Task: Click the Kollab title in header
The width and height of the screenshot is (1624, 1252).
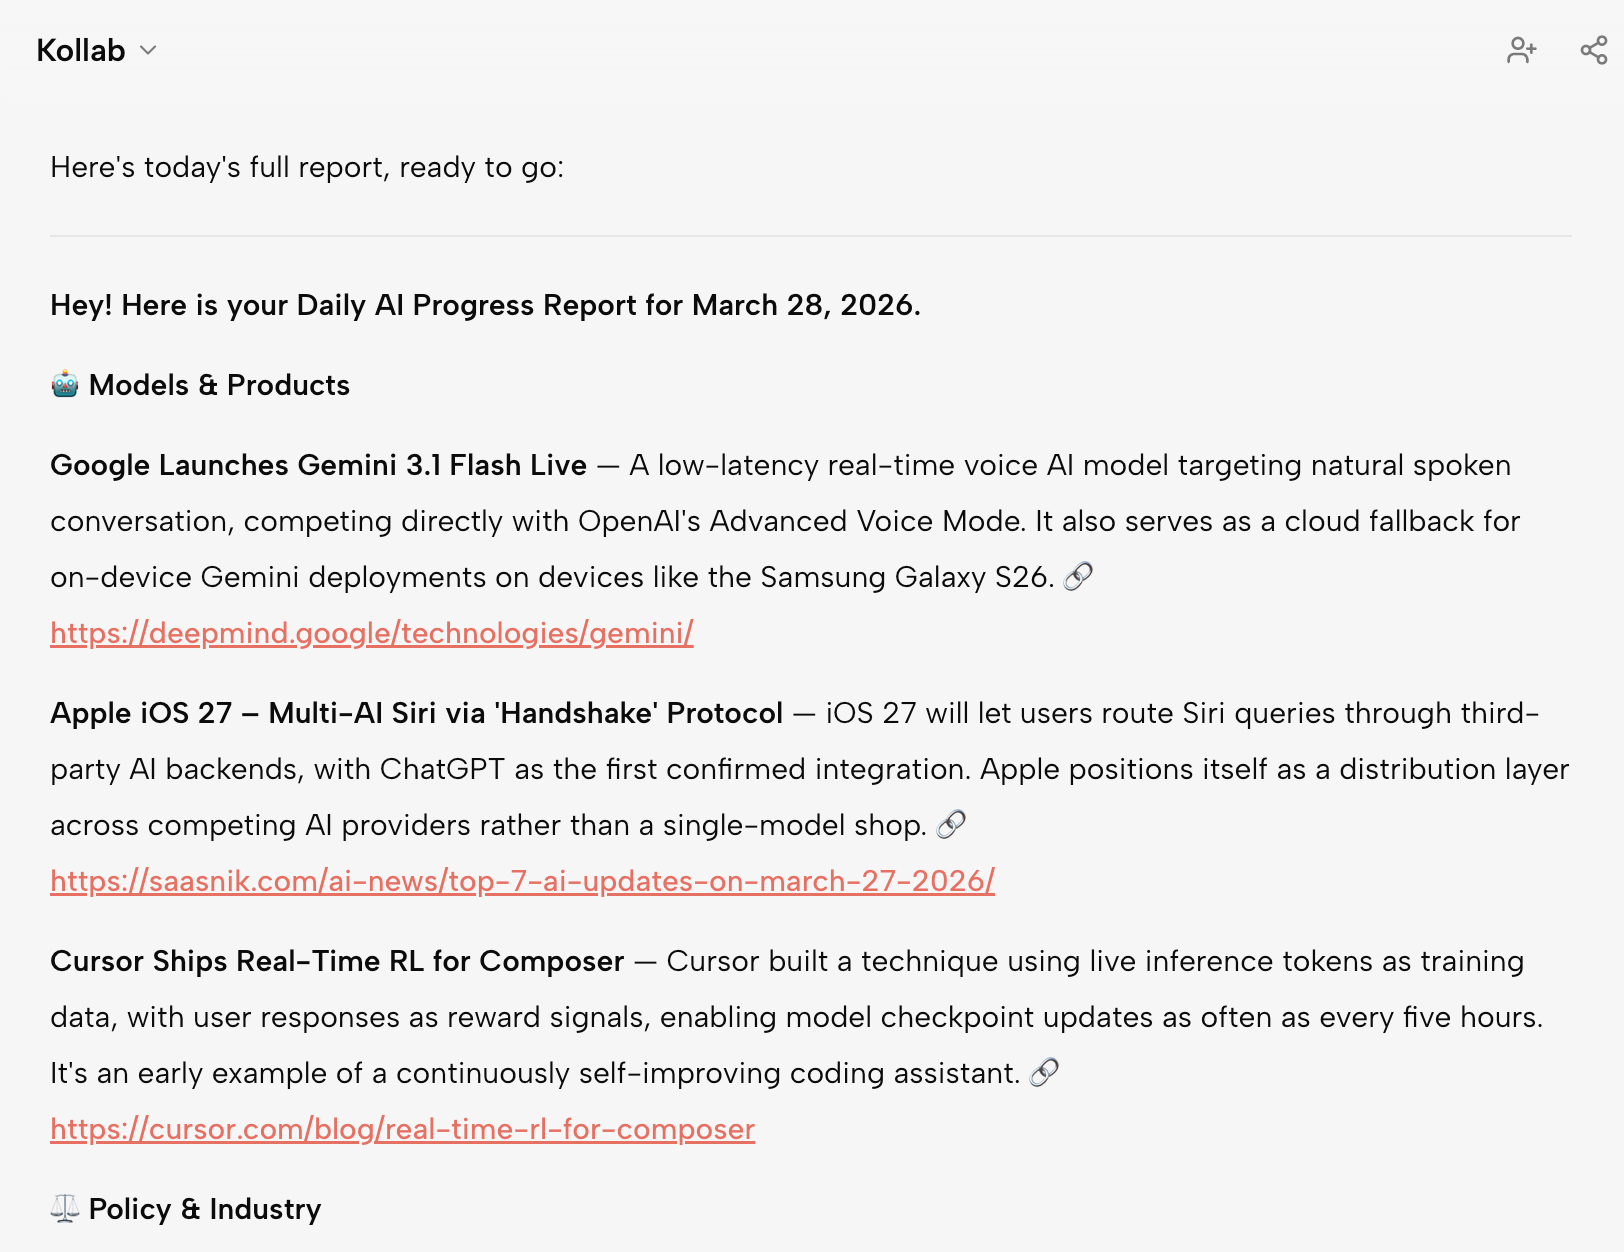Action: 81,50
